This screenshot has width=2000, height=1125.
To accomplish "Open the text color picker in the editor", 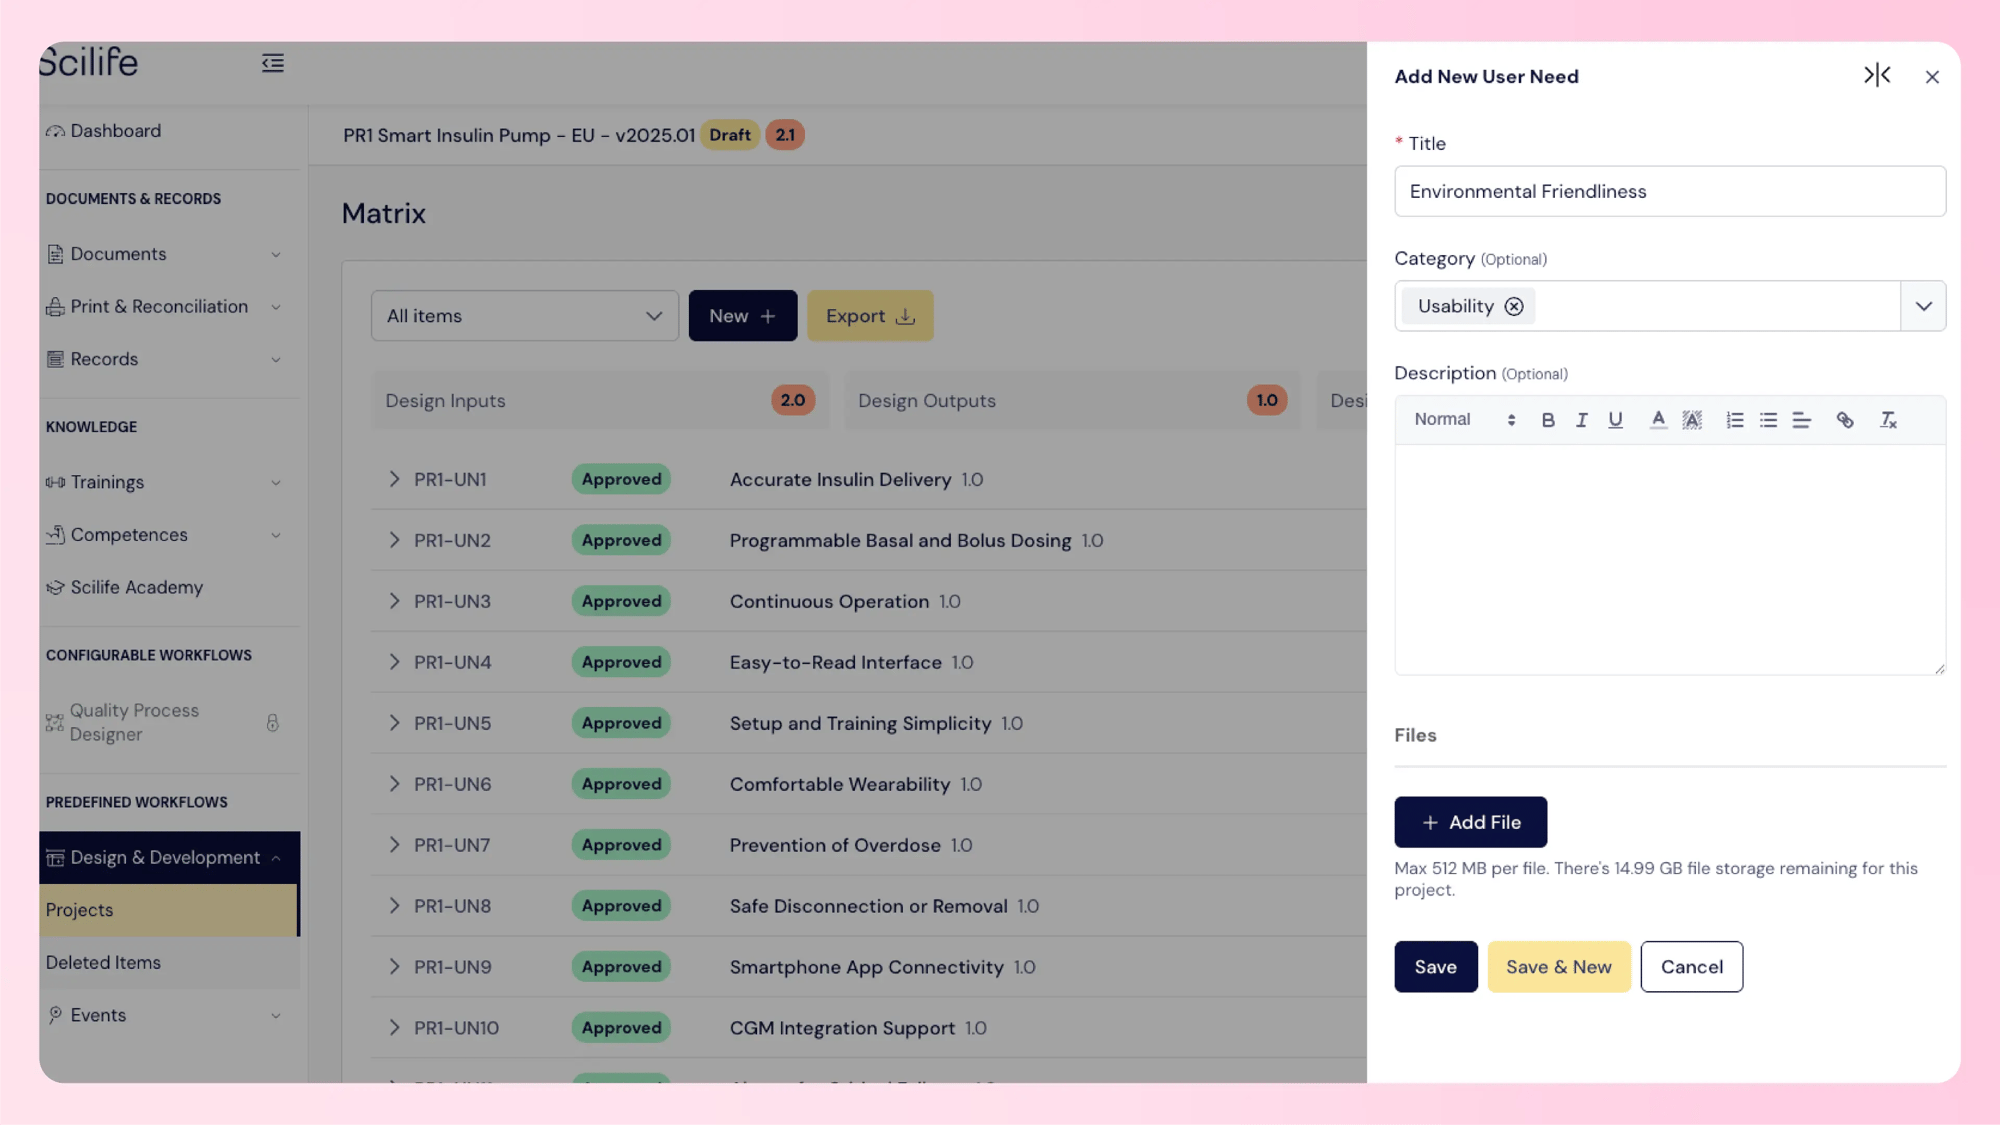I will pyautogui.click(x=1658, y=419).
